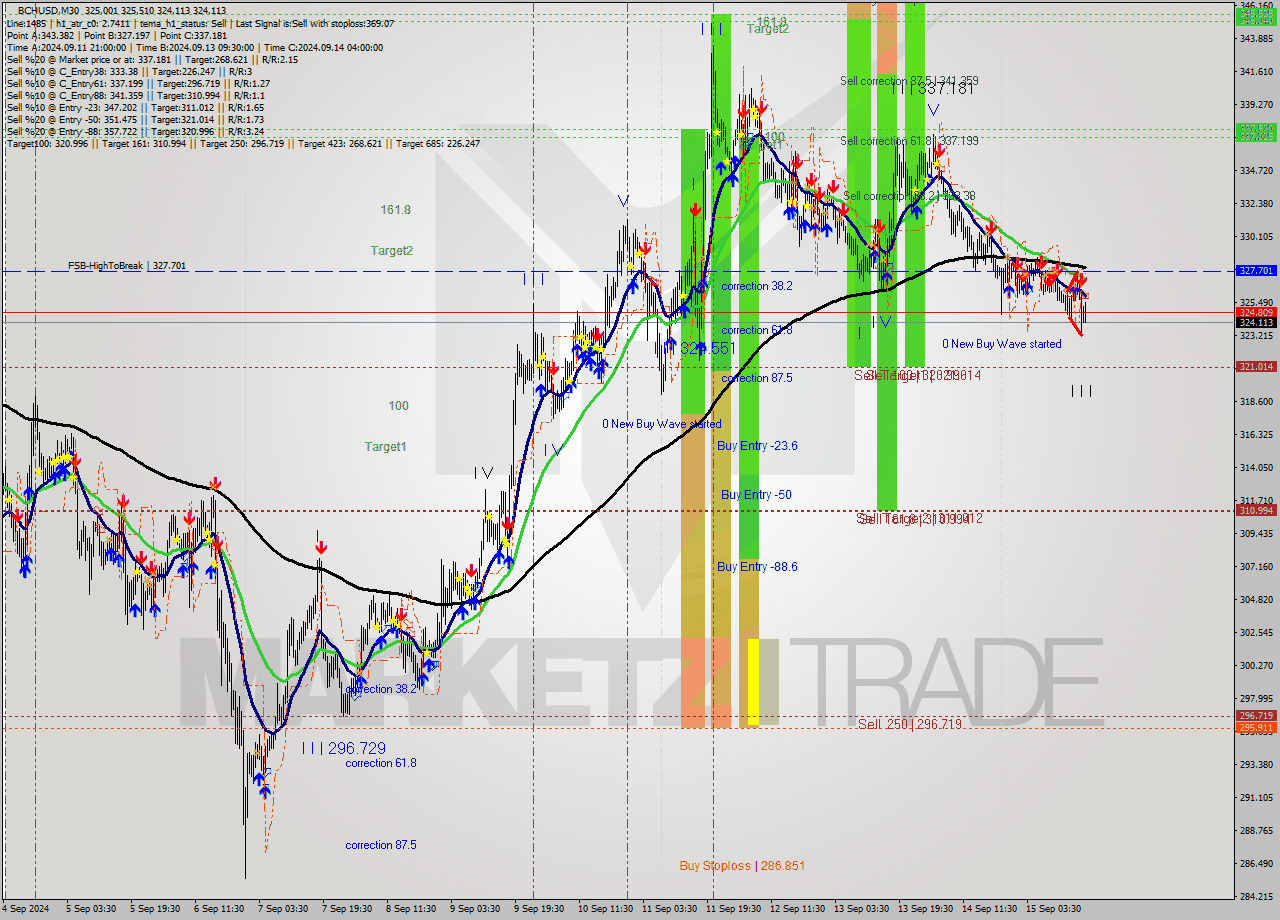The width and height of the screenshot is (1280, 920).
Task: Click the 300.270 price axis value
Action: click(x=1257, y=666)
